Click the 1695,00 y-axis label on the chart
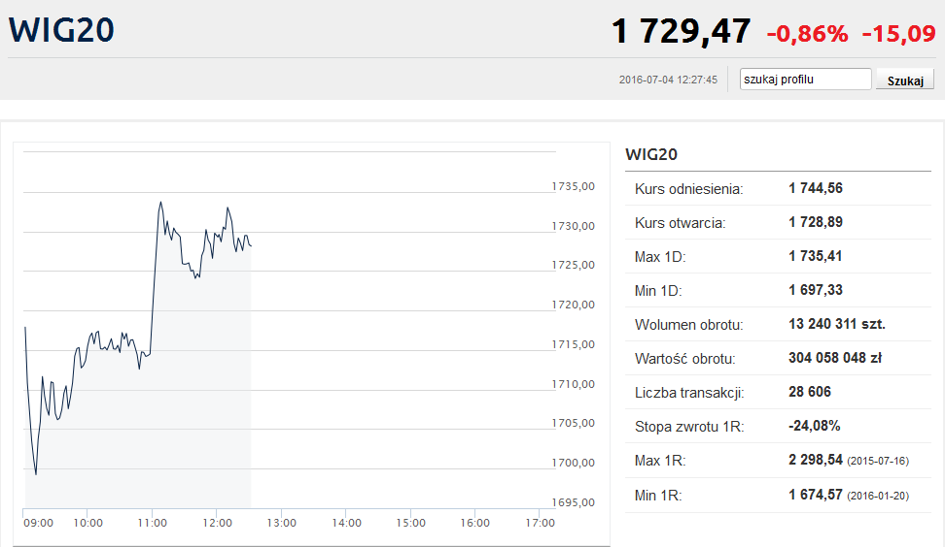Viewport: 945px width, 547px height. coord(573,502)
